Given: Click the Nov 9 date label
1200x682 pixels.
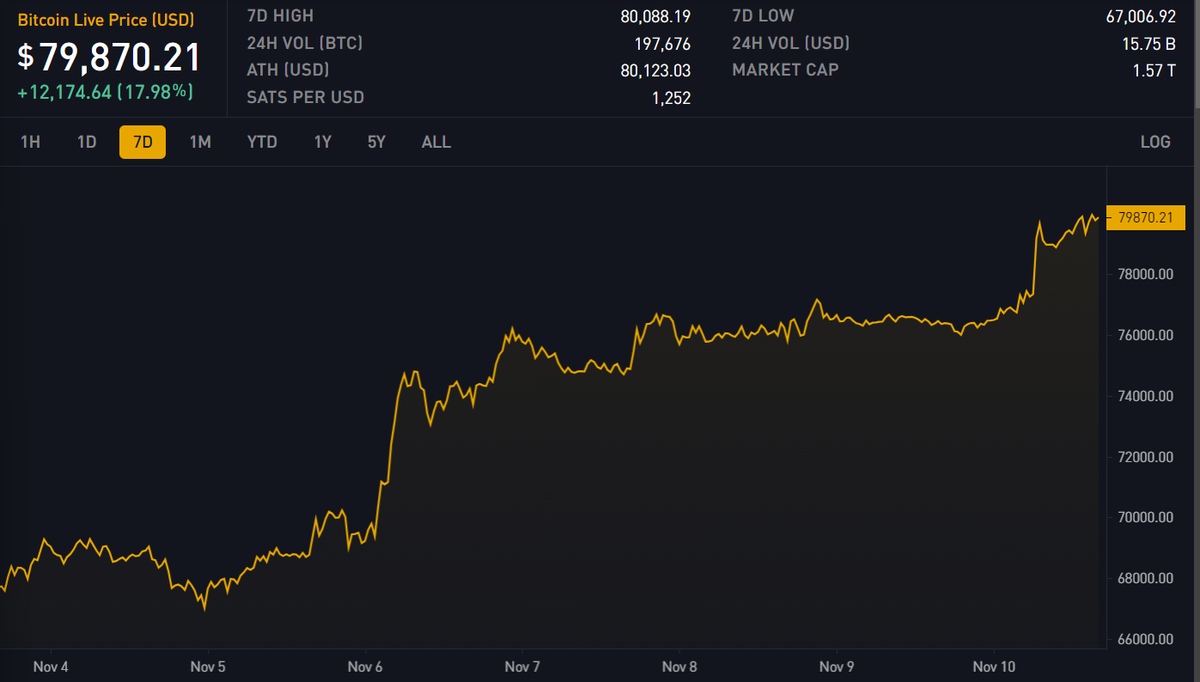Looking at the screenshot, I should click(836, 666).
